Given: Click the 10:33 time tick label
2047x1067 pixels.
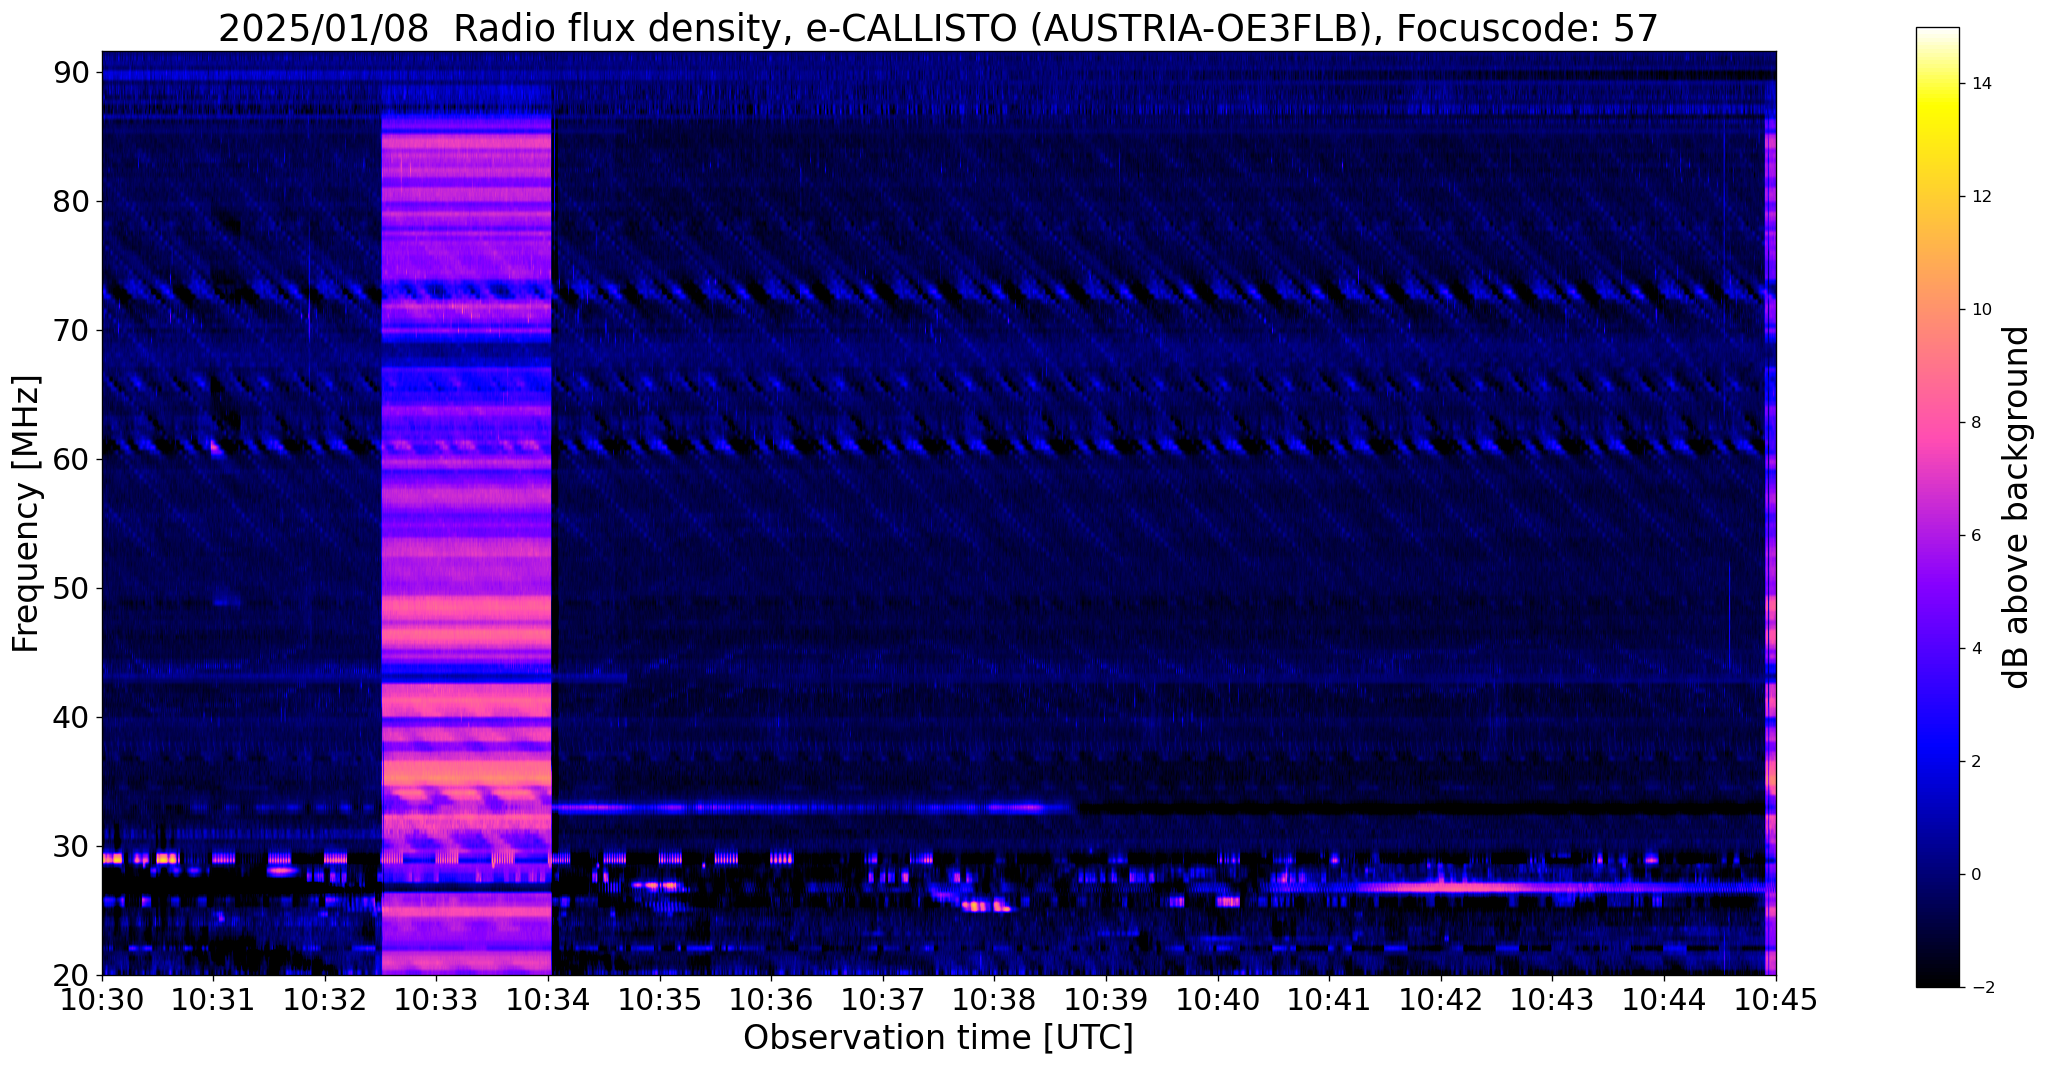Looking at the screenshot, I should [437, 999].
